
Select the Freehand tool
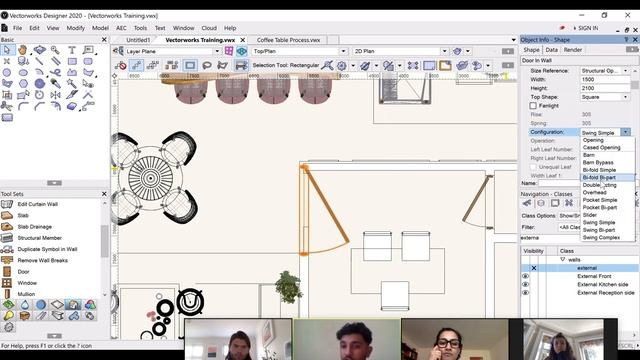pos(56,73)
